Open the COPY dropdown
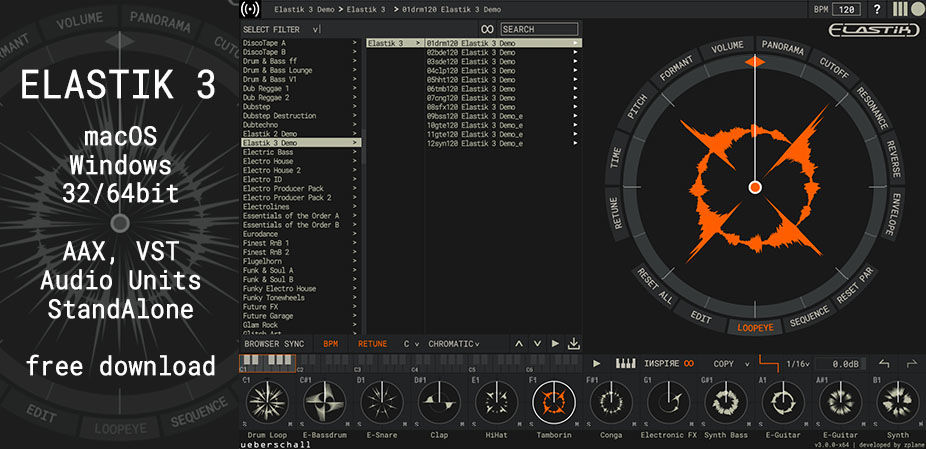 tap(731, 364)
